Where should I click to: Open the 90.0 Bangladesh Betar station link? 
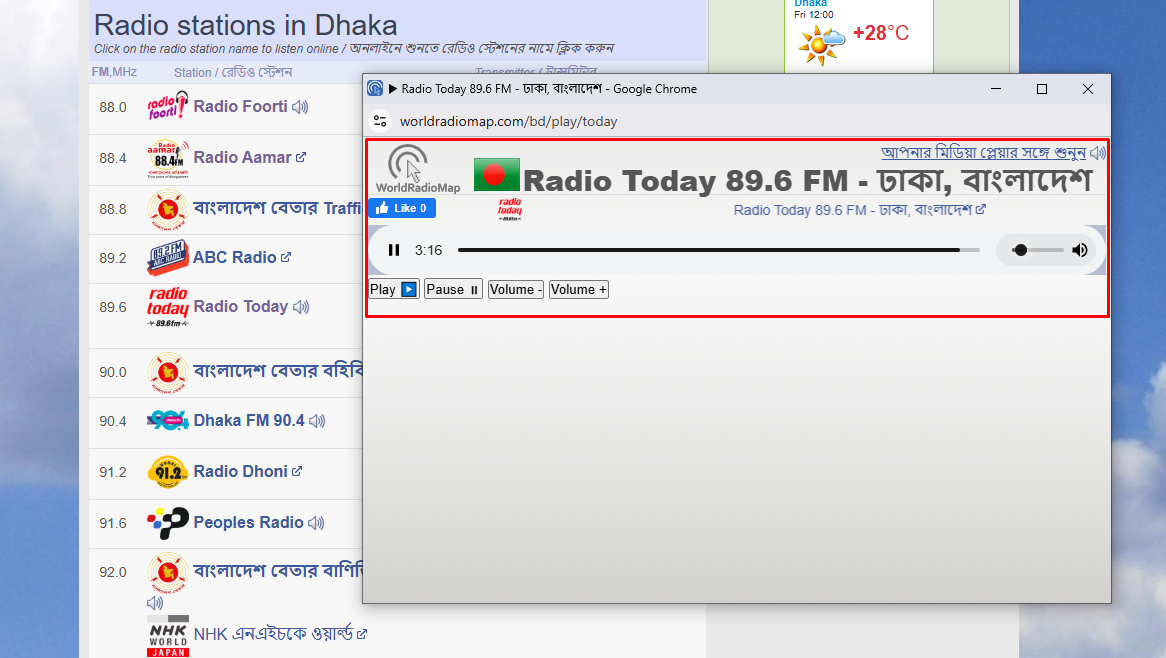pyautogui.click(x=277, y=370)
